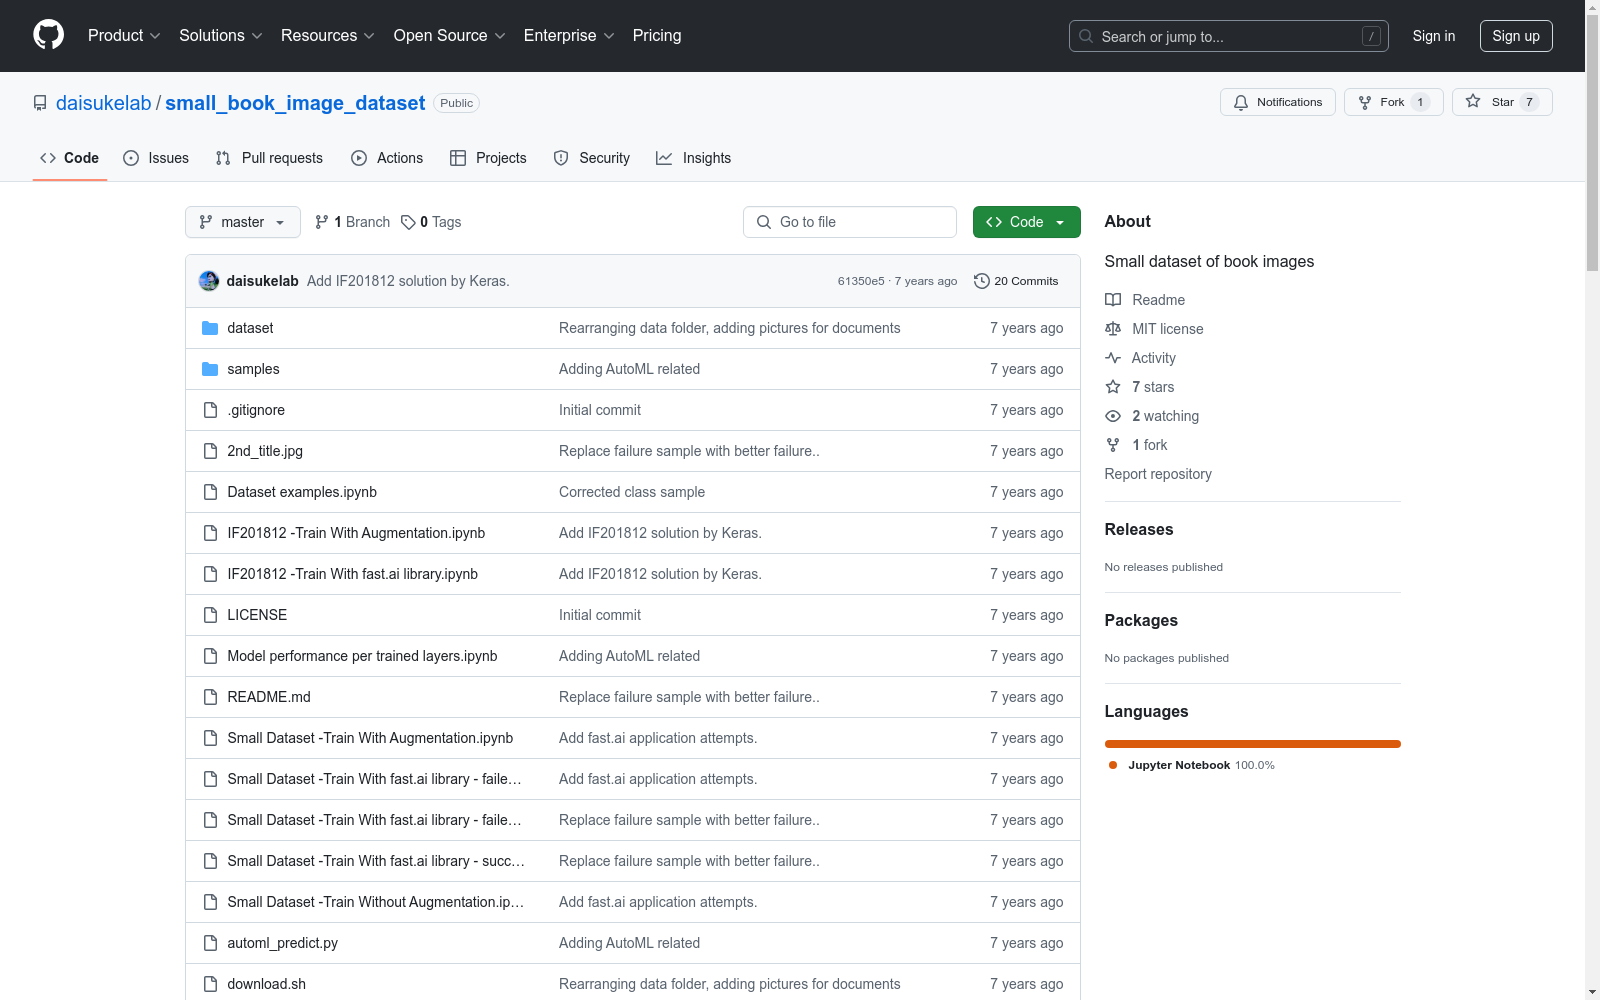1600x1000 pixels.
Task: Click the file icon beside download.sh
Action: coord(210,984)
